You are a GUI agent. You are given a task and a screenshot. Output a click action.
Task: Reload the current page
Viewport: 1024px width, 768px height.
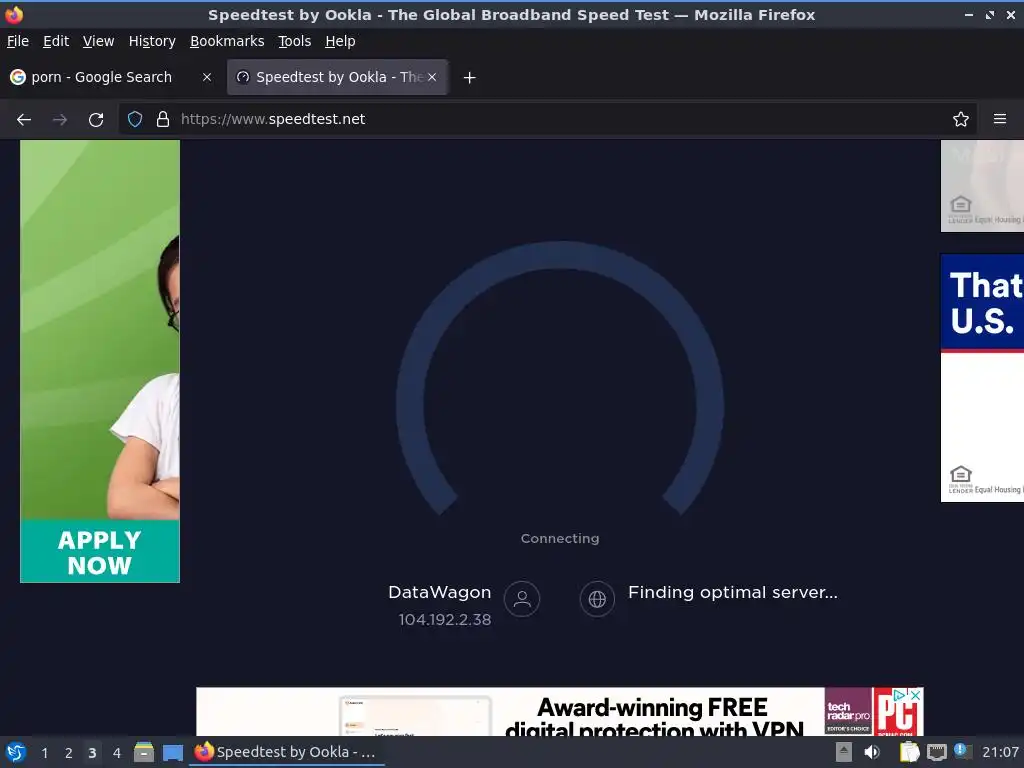click(x=96, y=120)
